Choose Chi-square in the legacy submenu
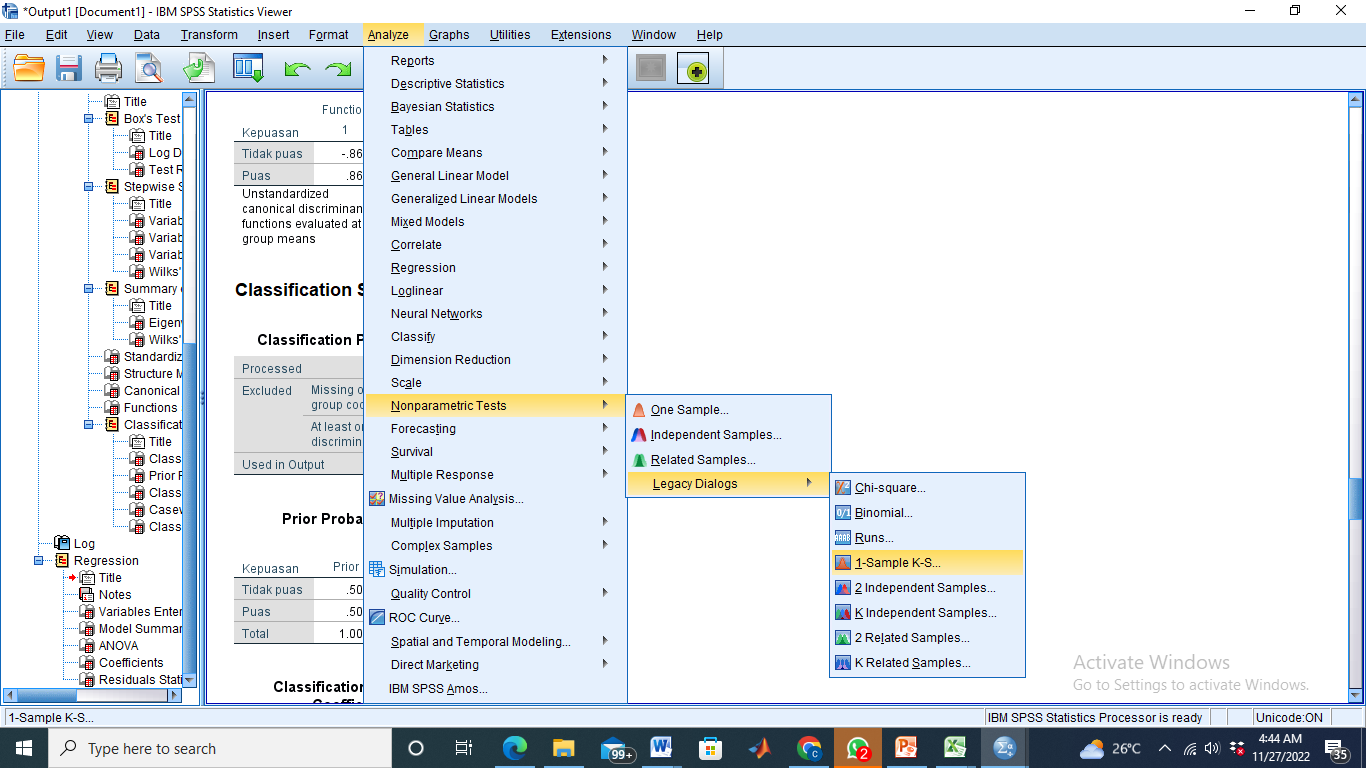The width and height of the screenshot is (1366, 768). 889,488
